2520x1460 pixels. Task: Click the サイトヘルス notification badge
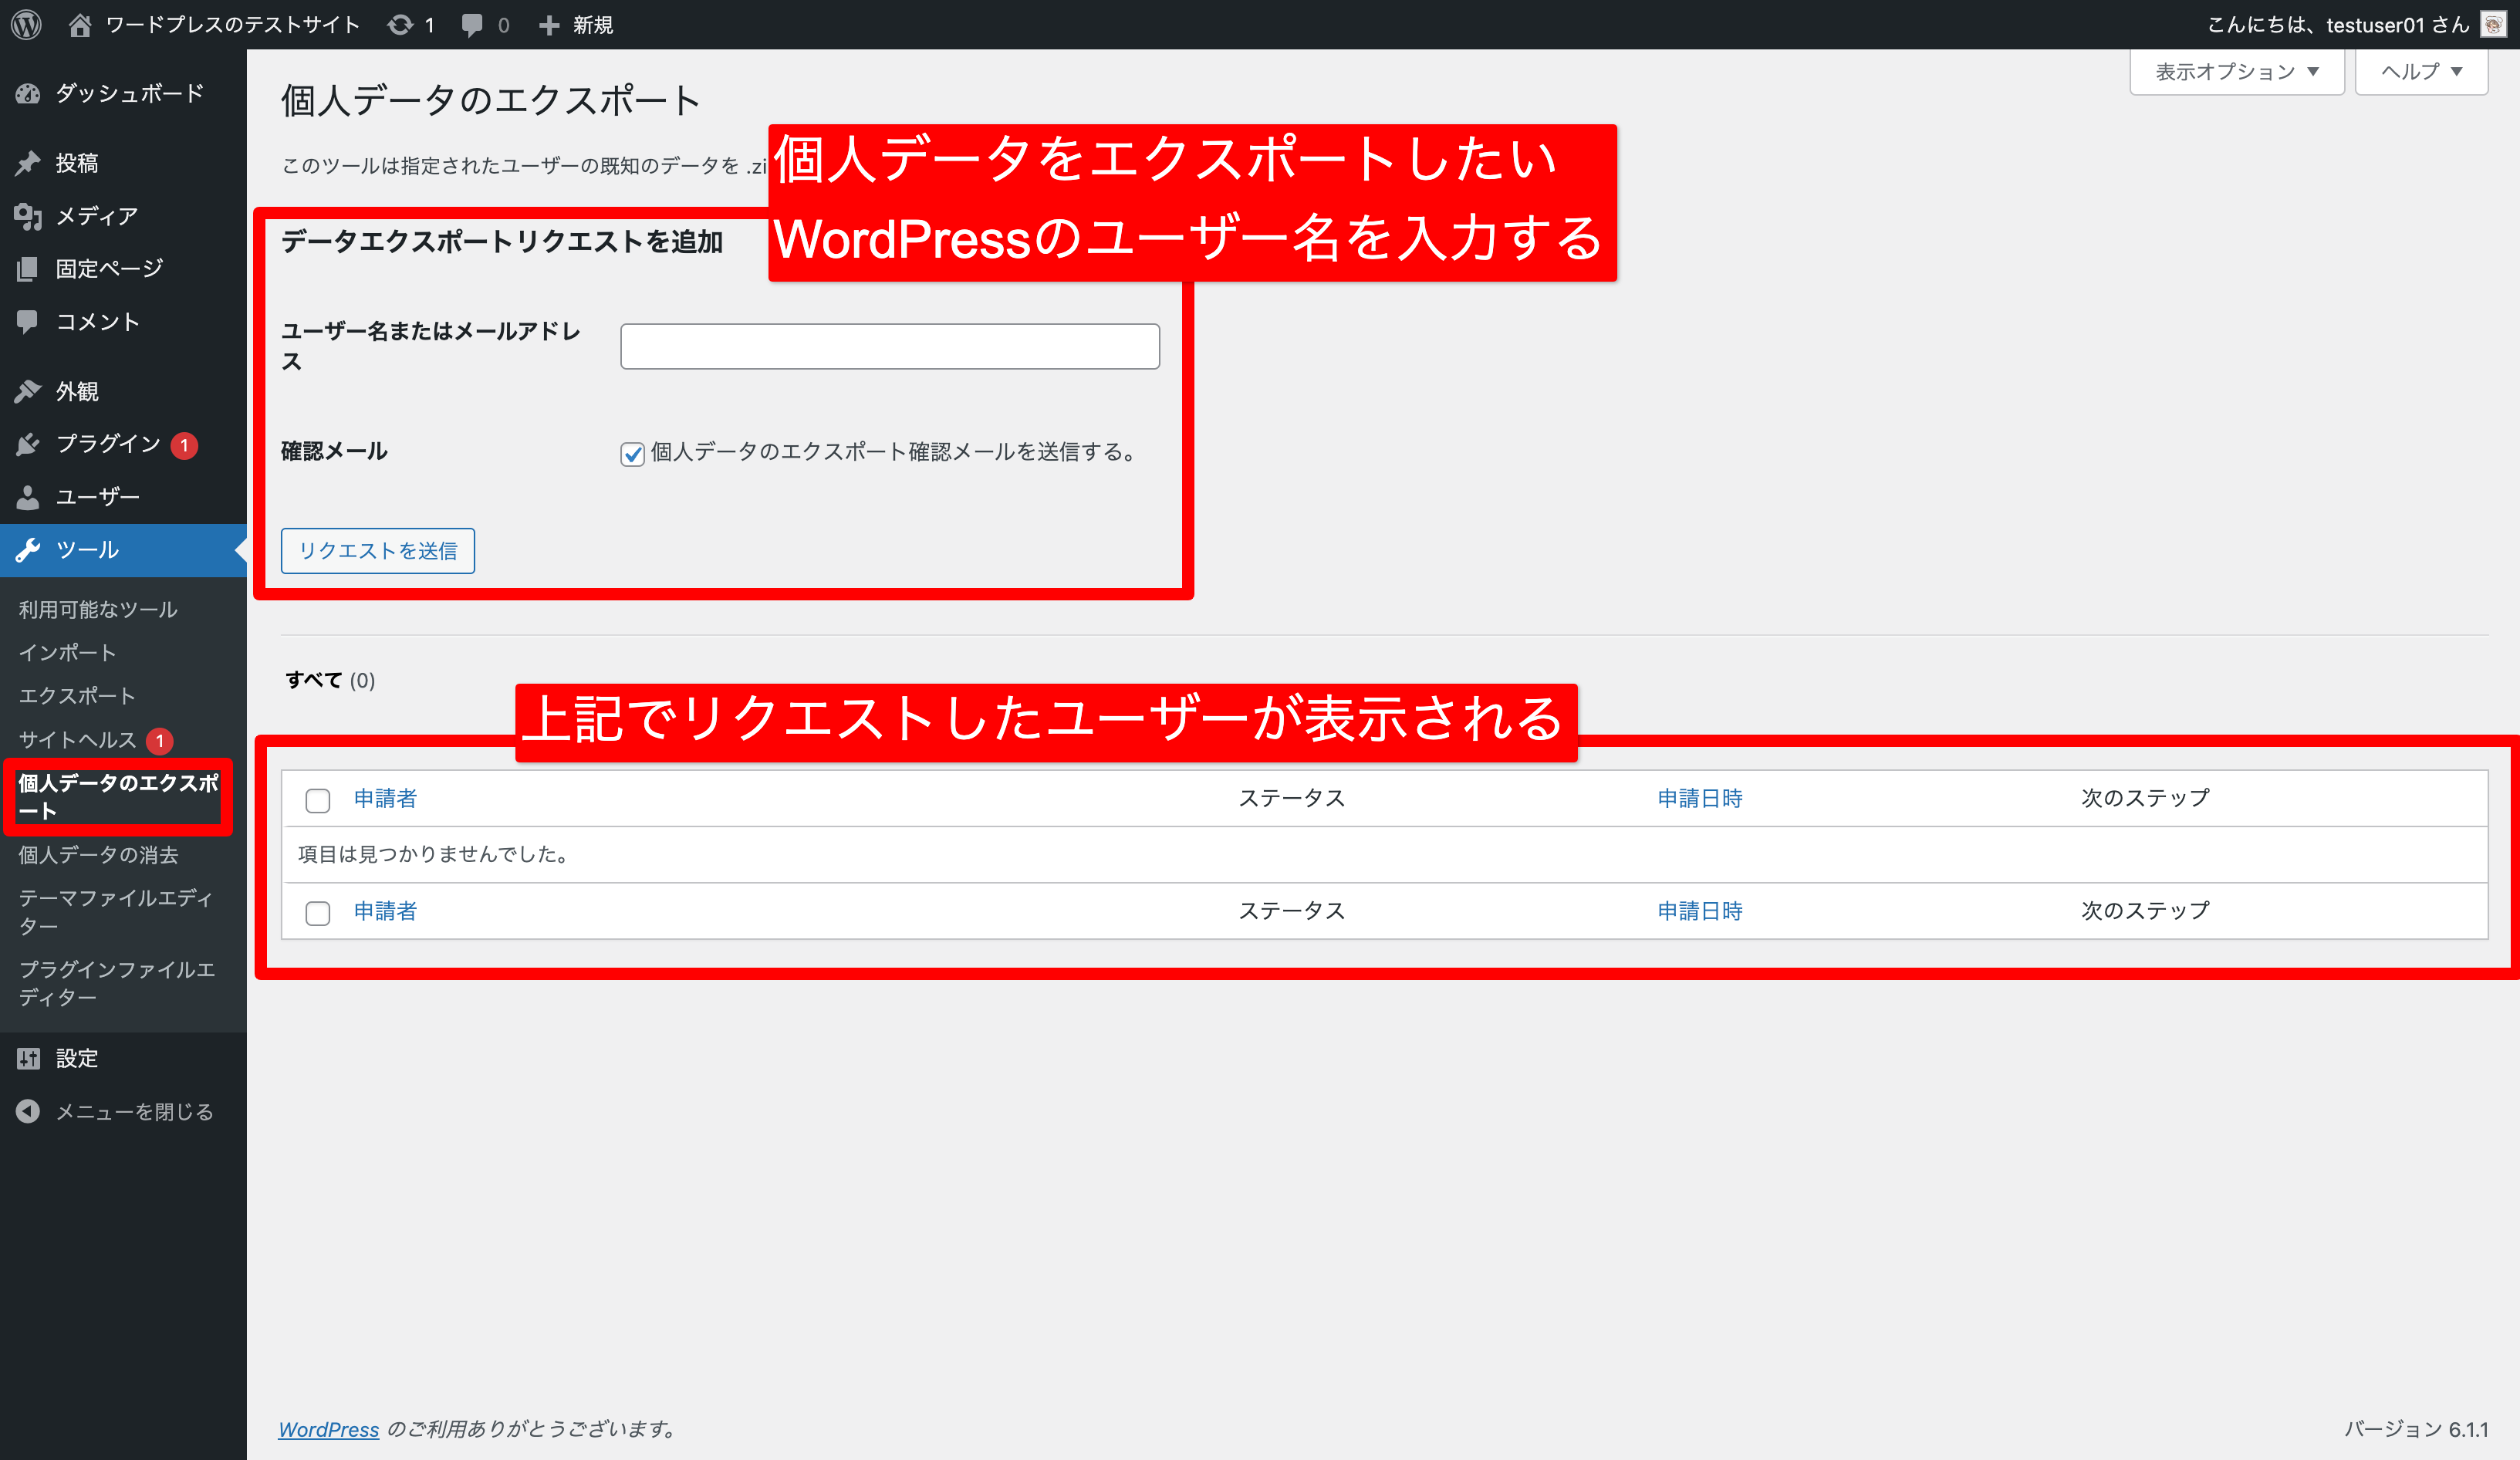(x=160, y=741)
